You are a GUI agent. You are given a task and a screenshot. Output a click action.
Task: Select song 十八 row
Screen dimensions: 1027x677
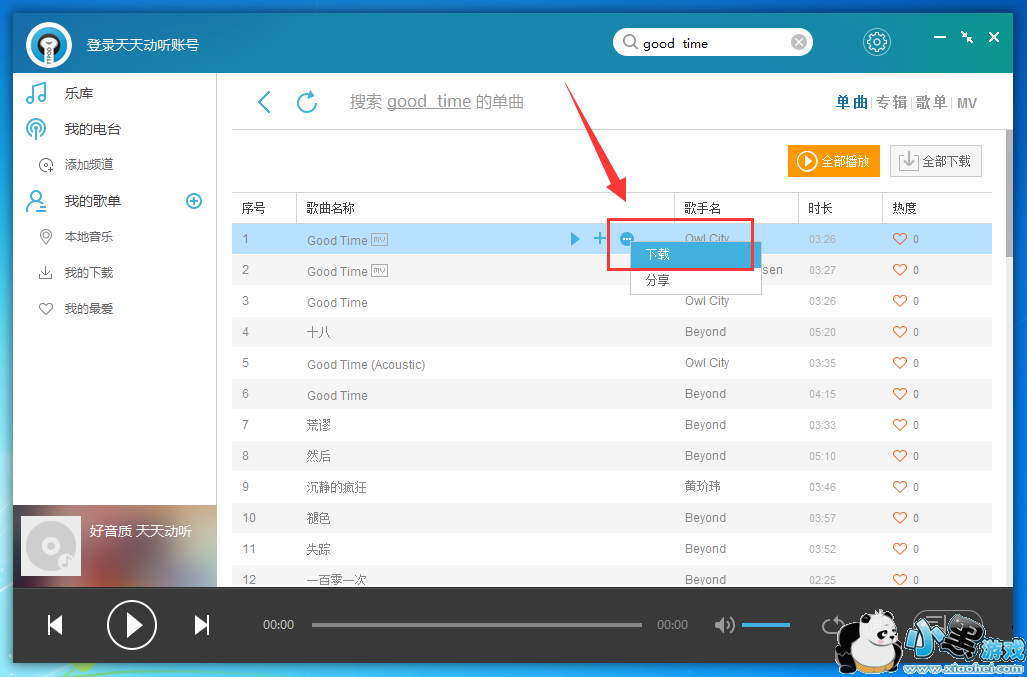tap(612, 332)
